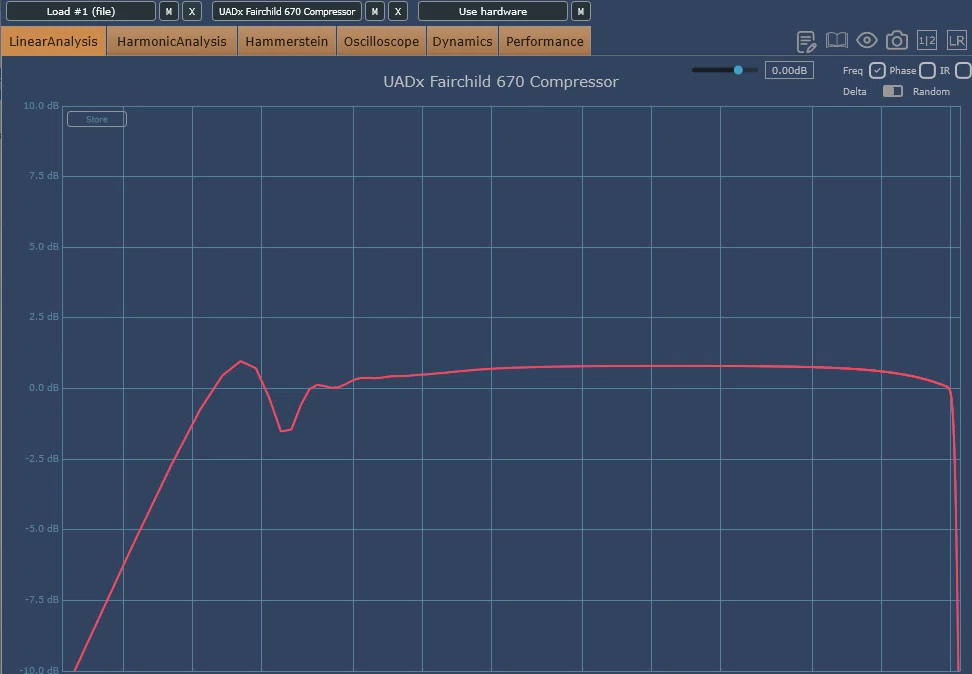Toggle the eye visibility icon

pyautogui.click(x=867, y=41)
